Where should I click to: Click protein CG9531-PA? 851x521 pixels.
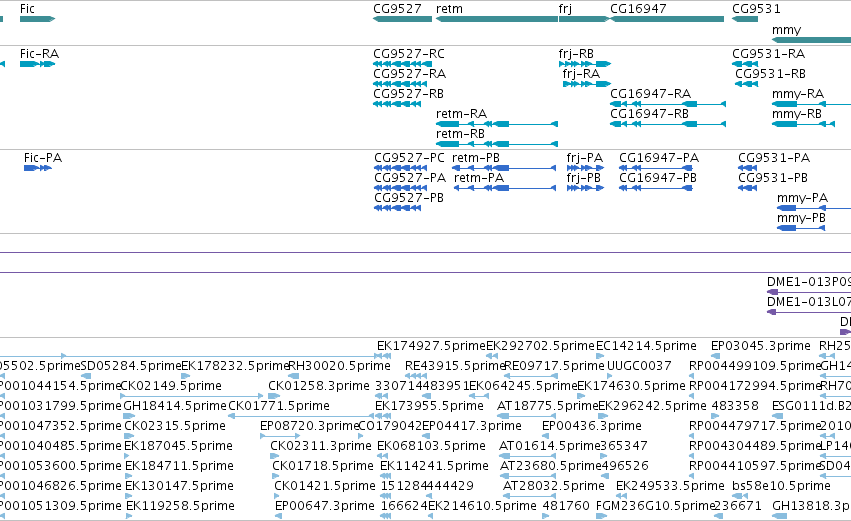(747, 168)
